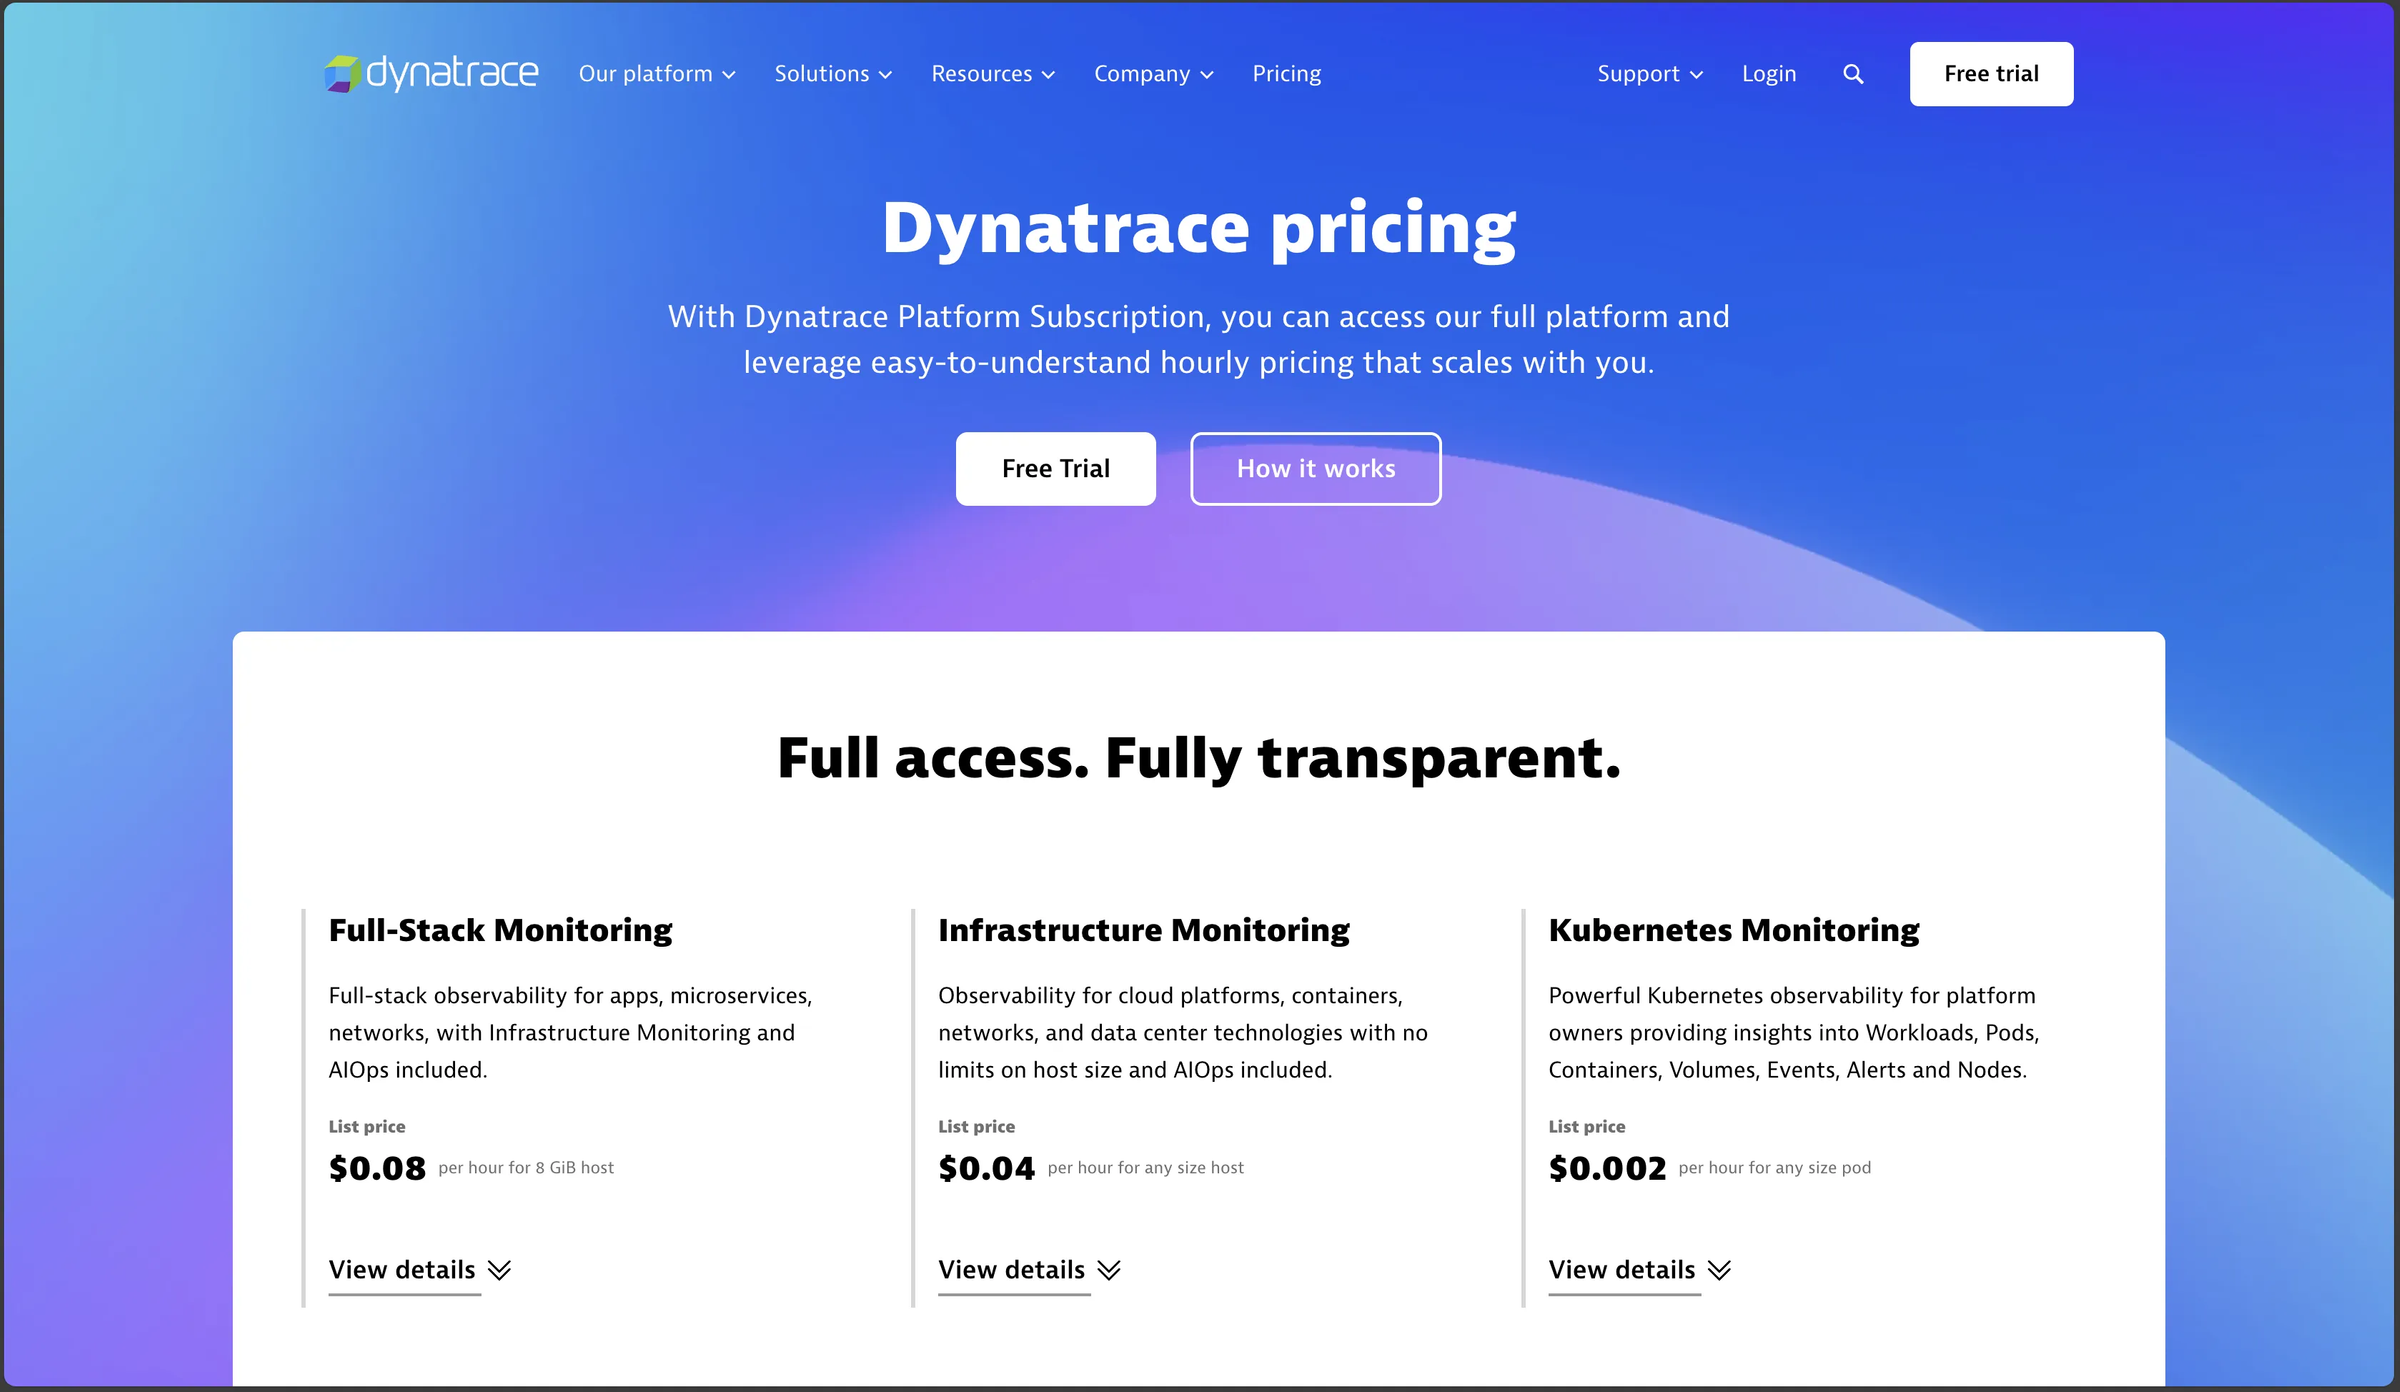This screenshot has height=1392, width=2400.
Task: View details for Infrastructure Monitoring
Action: coord(1011,1270)
